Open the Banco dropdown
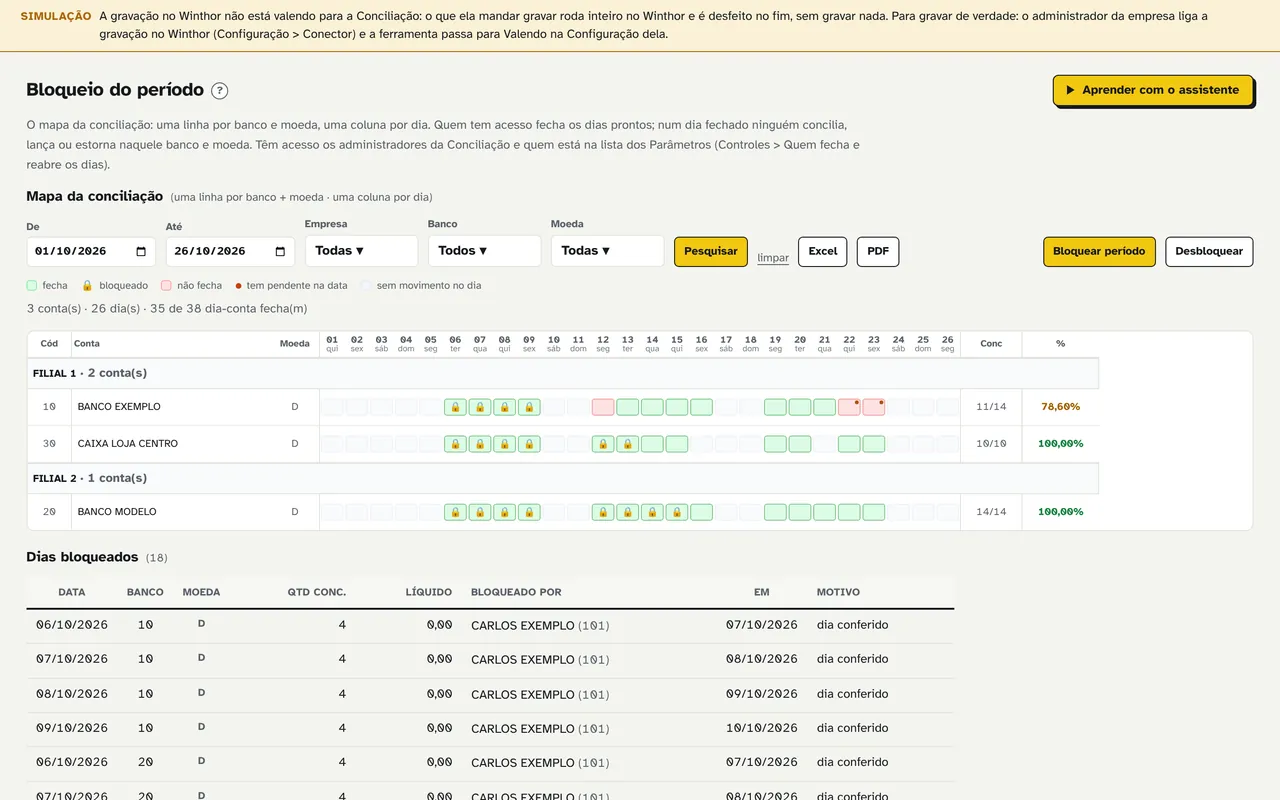Image resolution: width=1280 pixels, height=800 pixels. 484,251
